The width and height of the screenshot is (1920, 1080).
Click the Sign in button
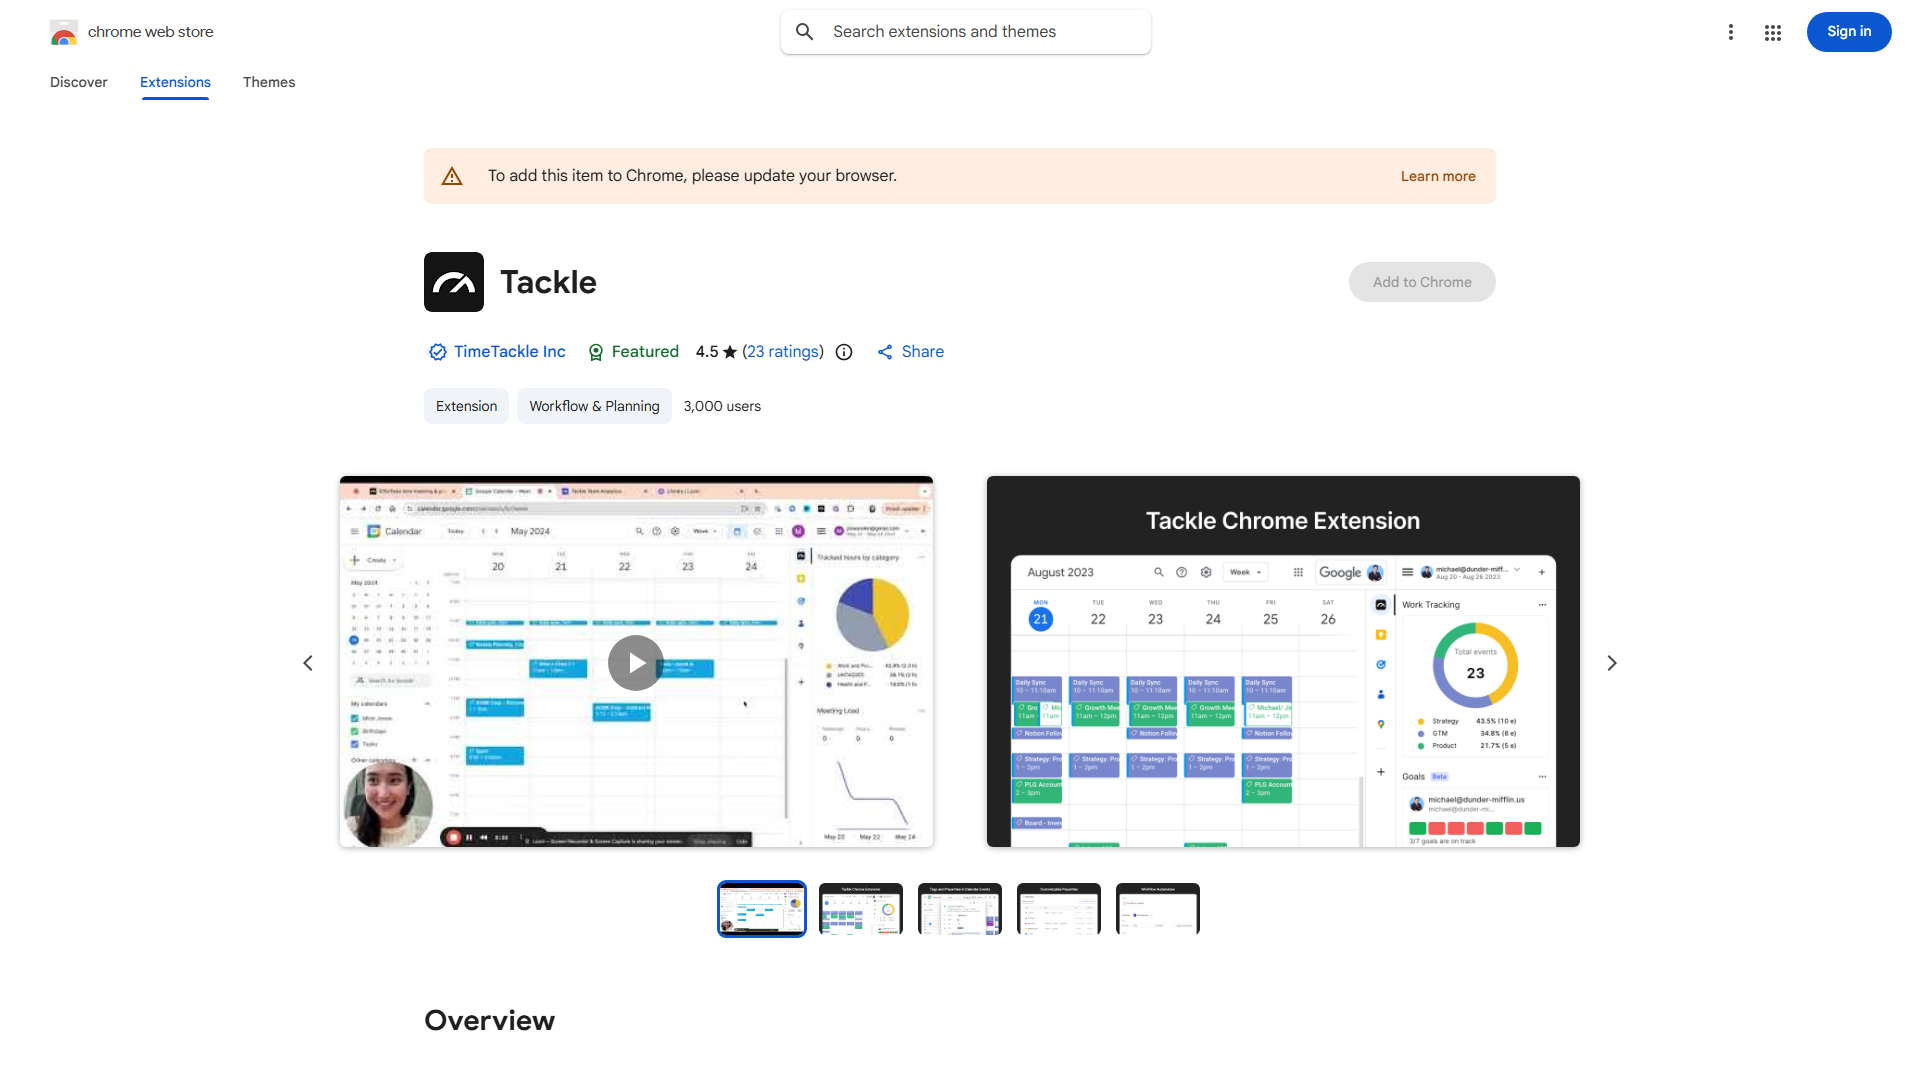[x=1848, y=32]
